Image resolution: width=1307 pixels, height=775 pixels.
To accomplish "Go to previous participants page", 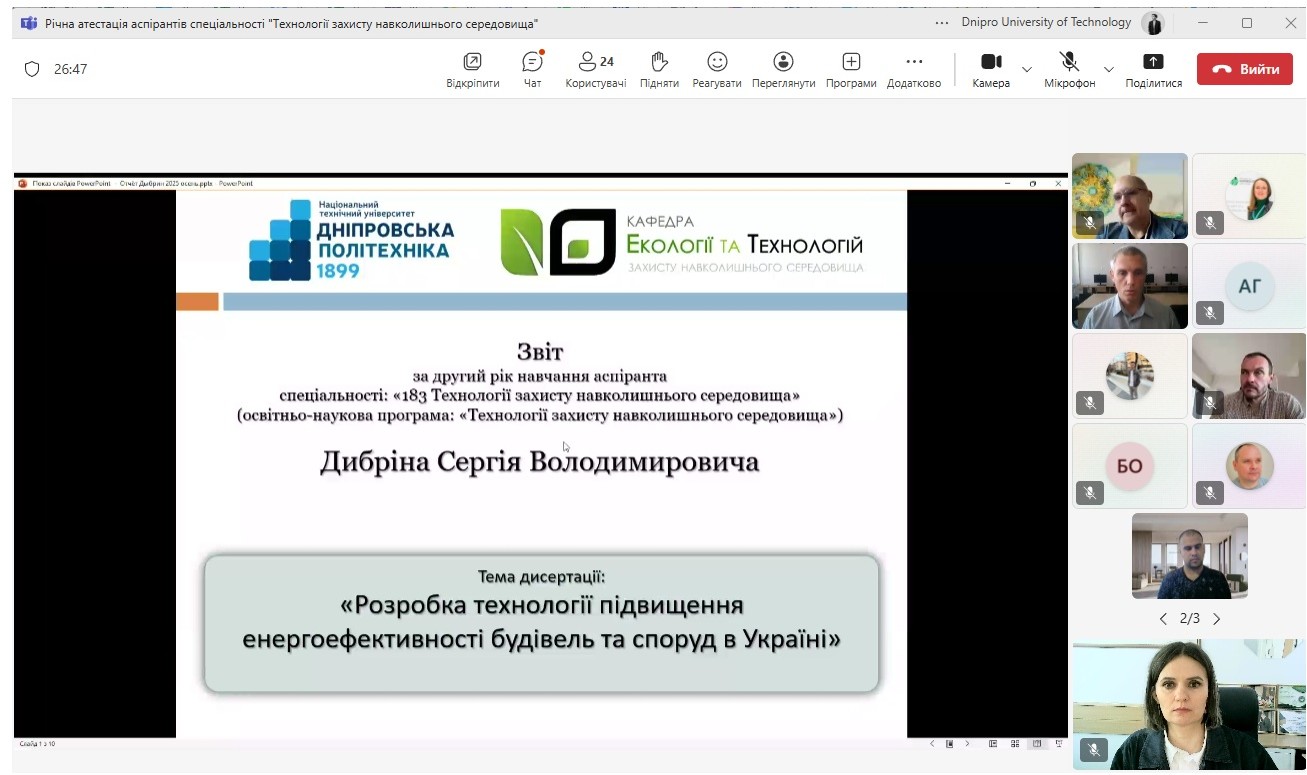I will click(x=1163, y=619).
